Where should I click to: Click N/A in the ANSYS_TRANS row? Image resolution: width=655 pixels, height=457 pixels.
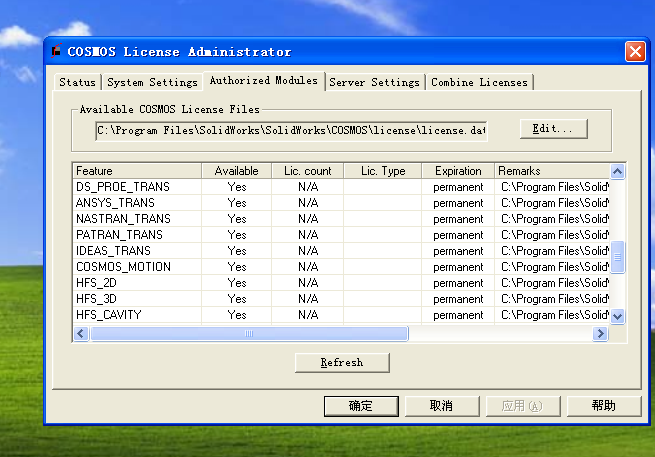(x=308, y=203)
